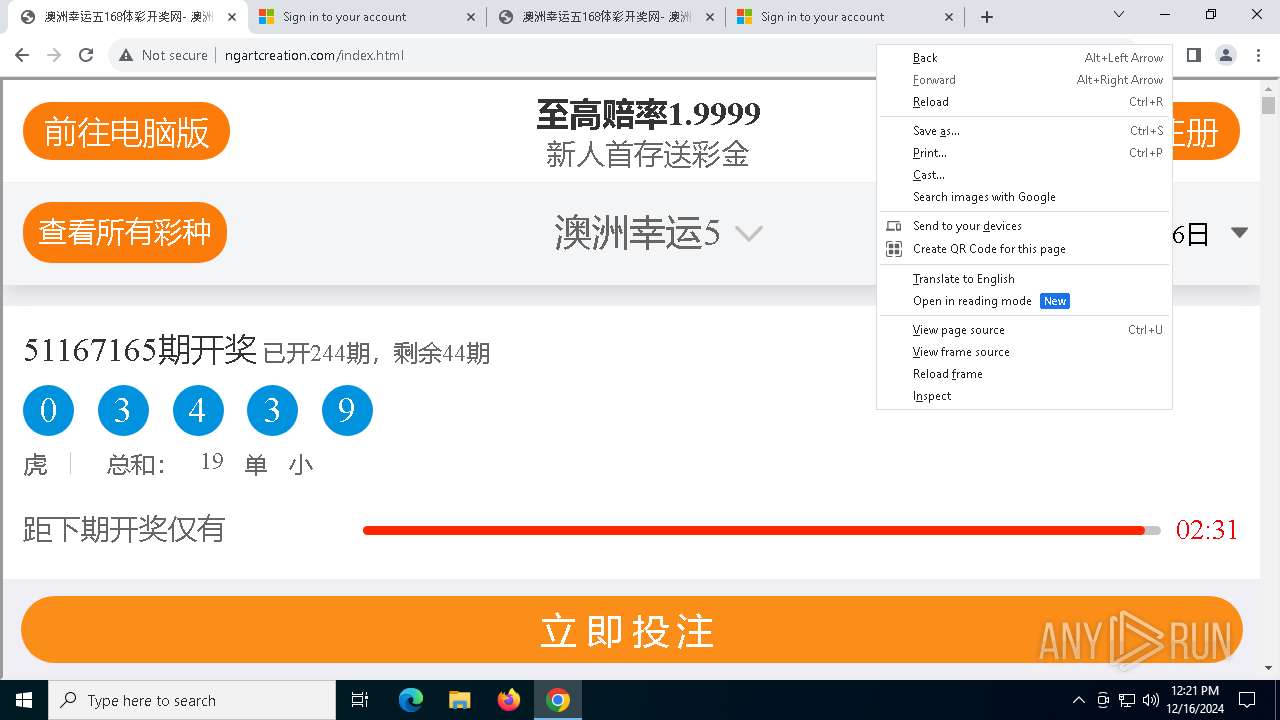
Task: Open the date dropdown triangle arrow
Action: coord(1239,232)
